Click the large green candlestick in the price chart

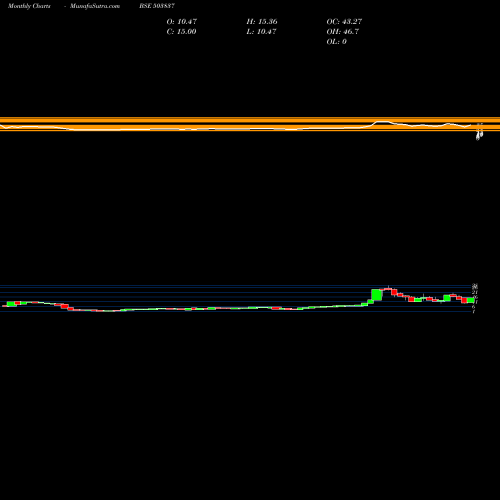[377, 295]
